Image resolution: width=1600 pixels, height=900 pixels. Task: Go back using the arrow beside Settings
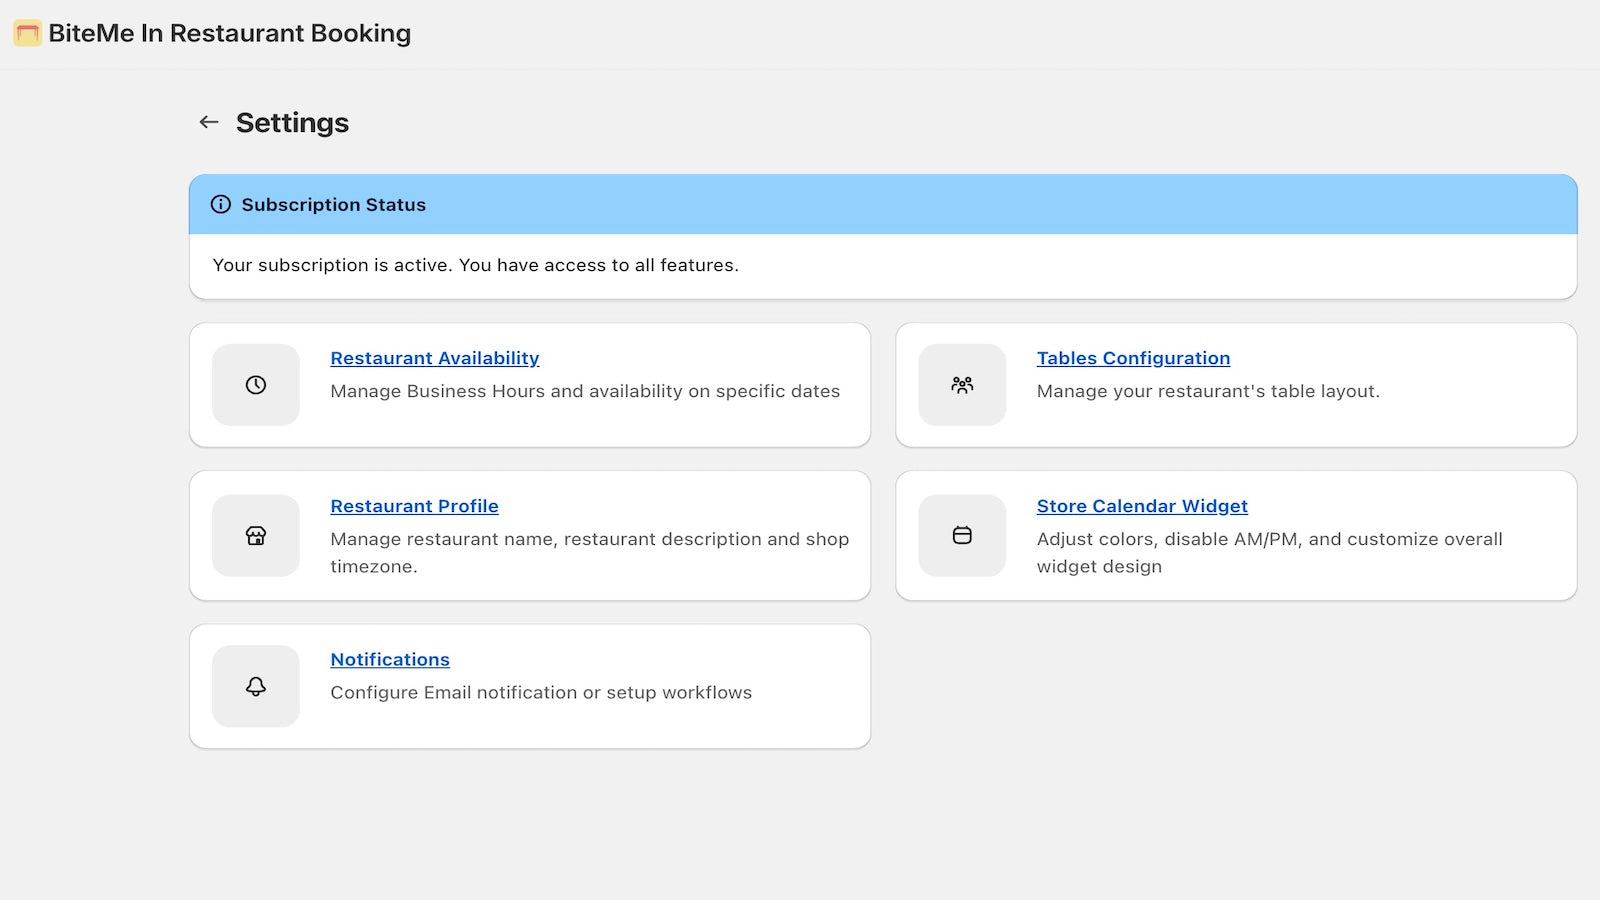pyautogui.click(x=209, y=122)
